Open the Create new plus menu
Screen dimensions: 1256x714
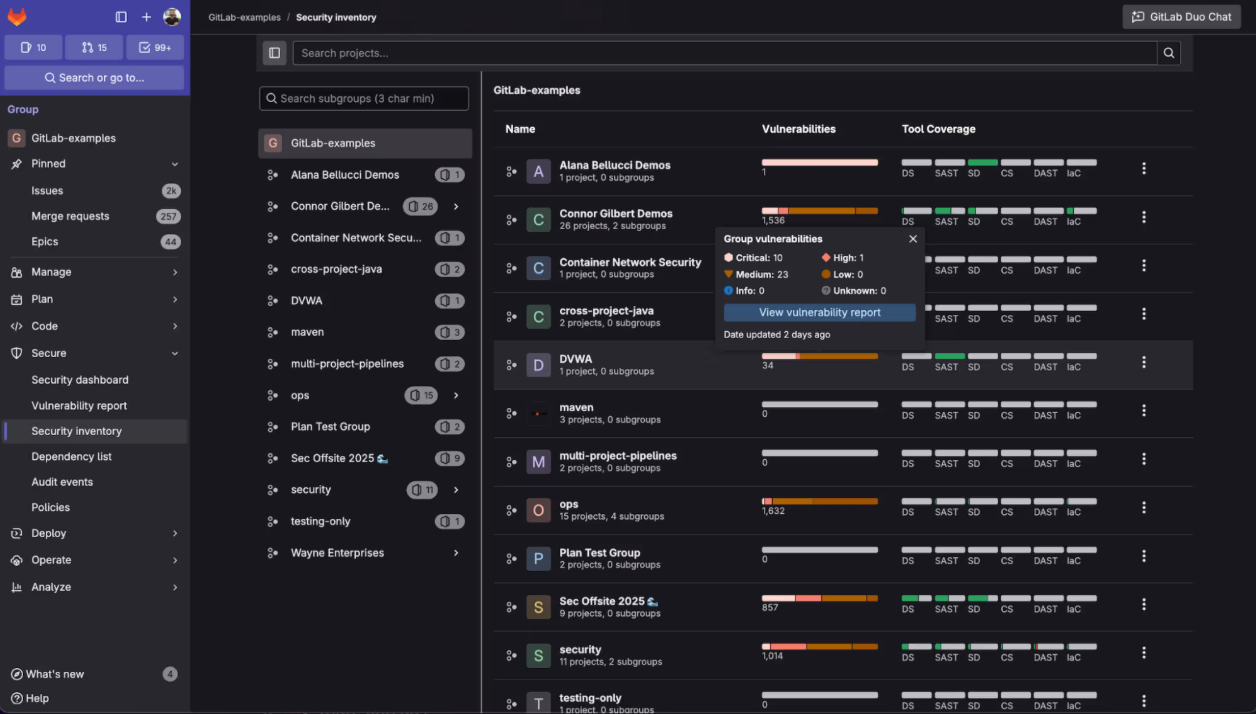[x=146, y=17]
